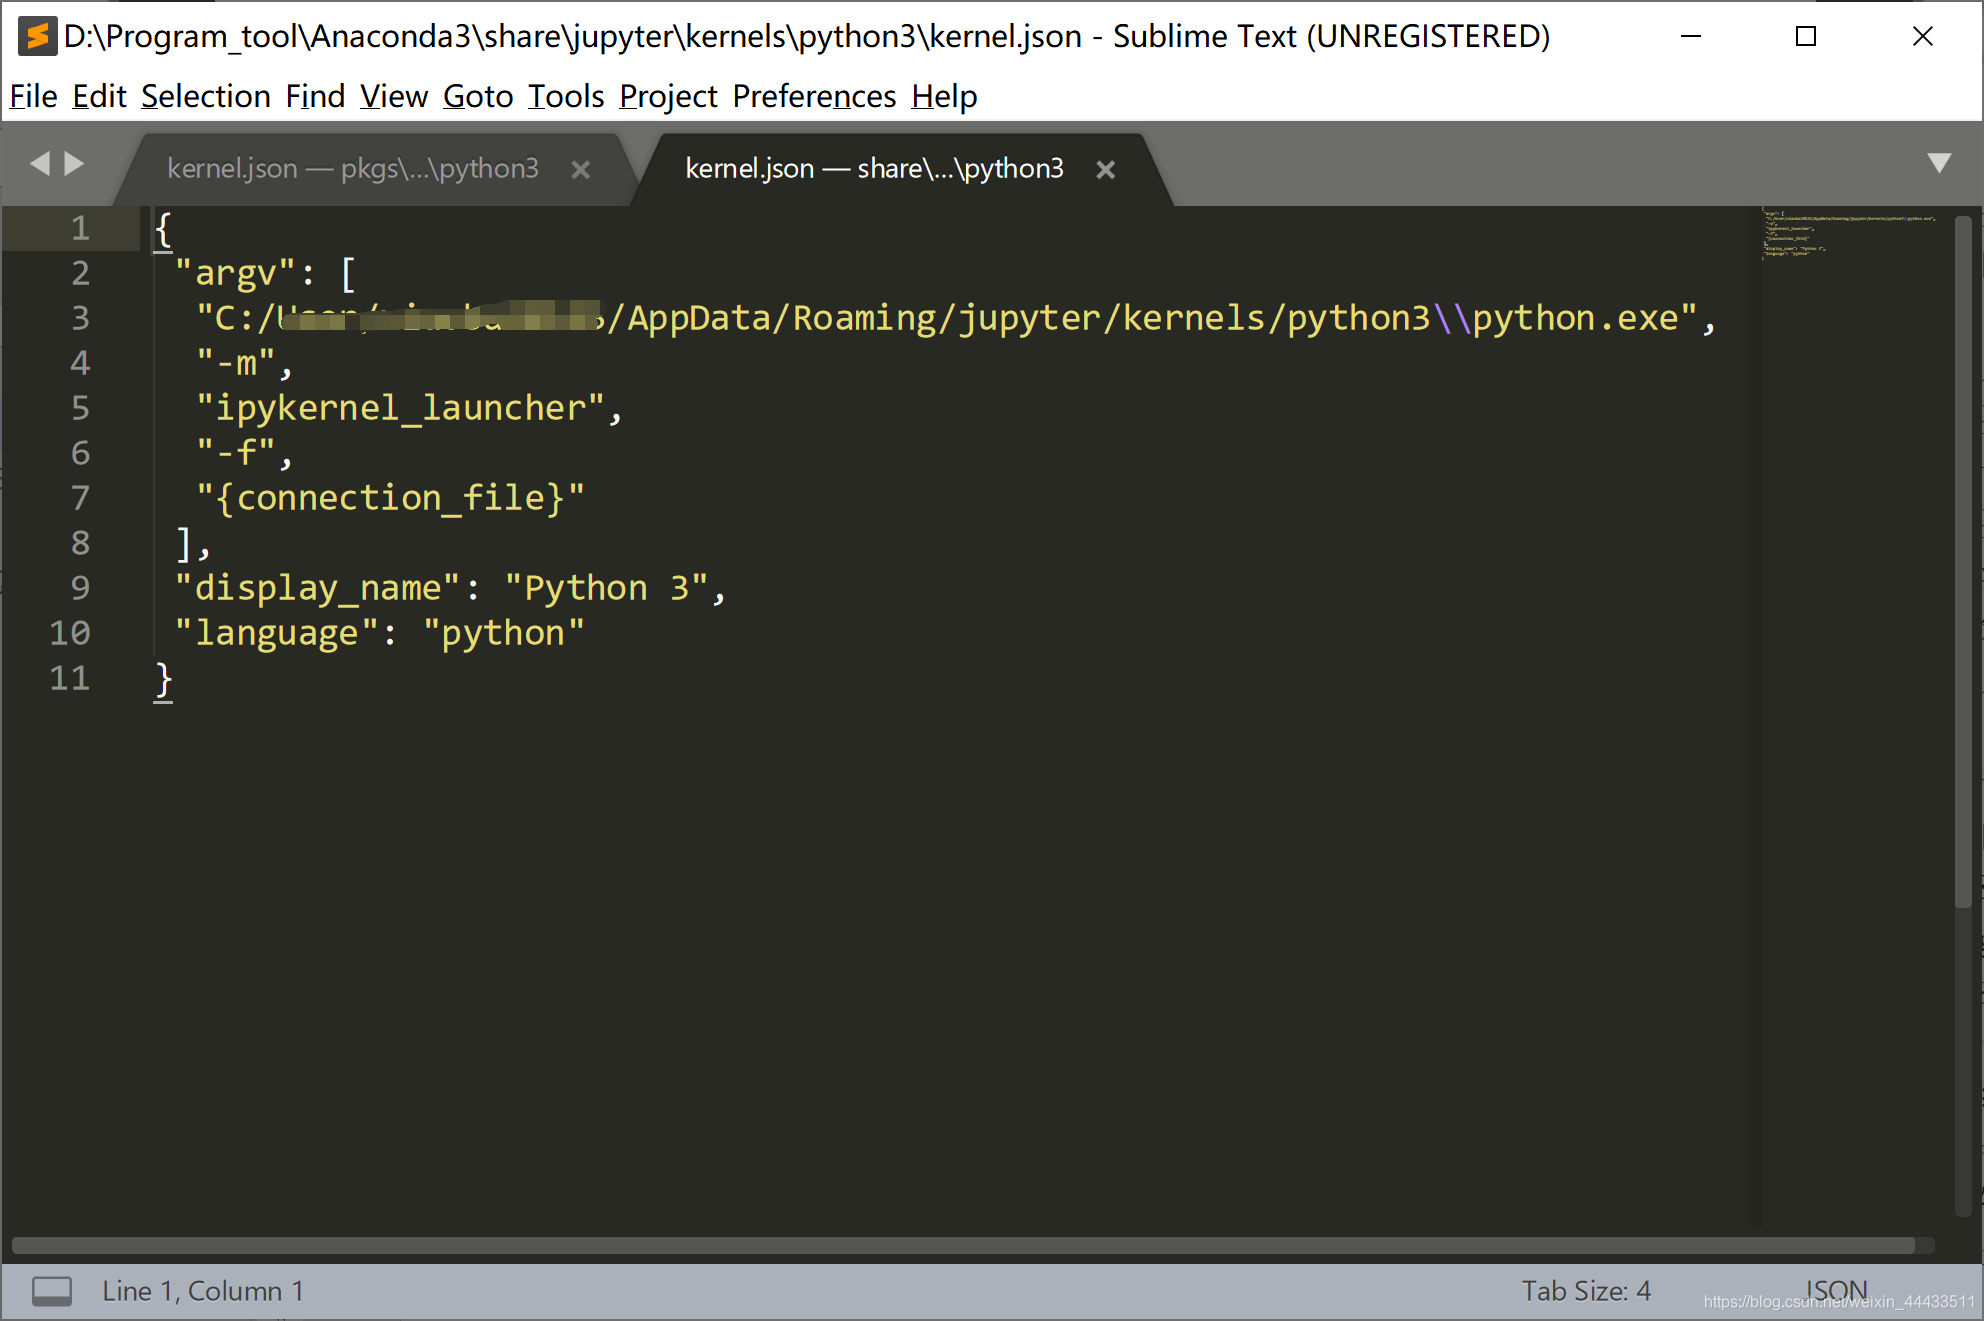
Task: Close the pkgs kernel.json tab
Action: coord(580,170)
